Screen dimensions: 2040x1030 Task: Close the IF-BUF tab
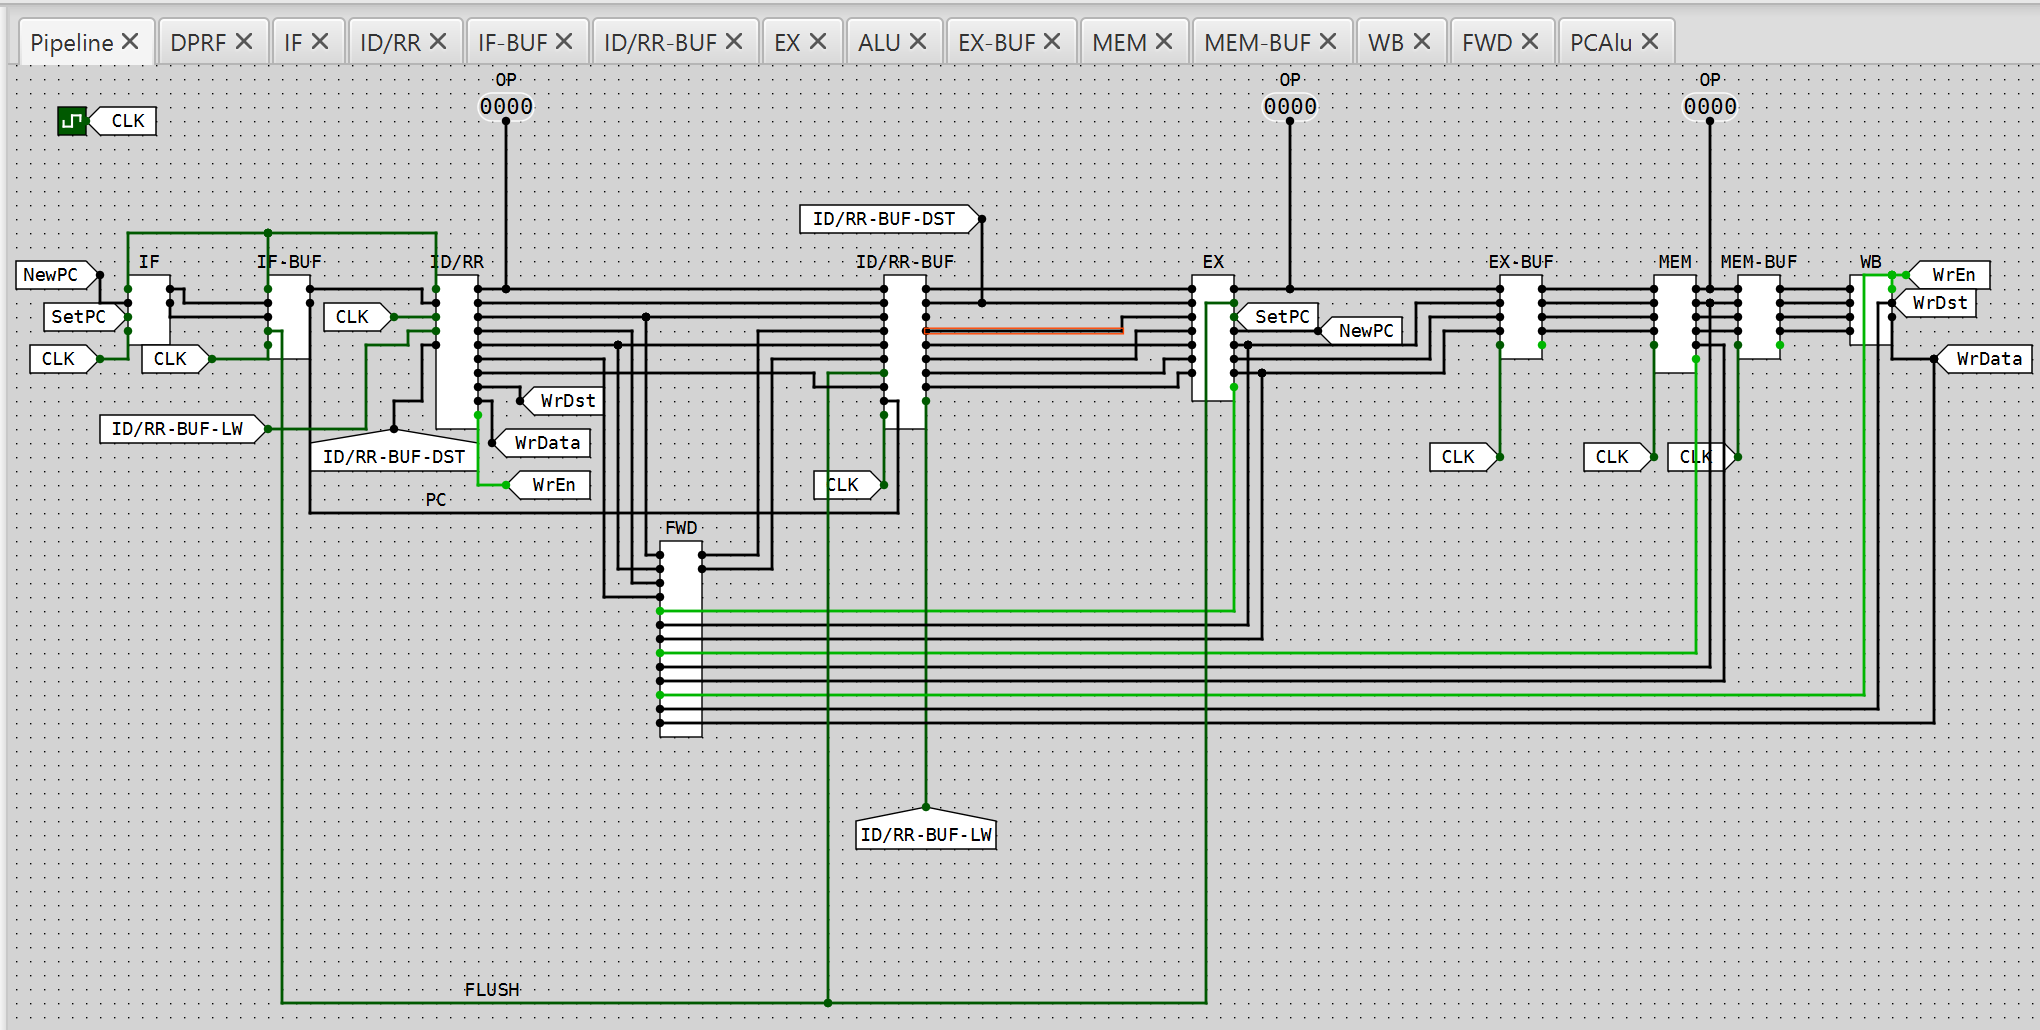coord(564,41)
